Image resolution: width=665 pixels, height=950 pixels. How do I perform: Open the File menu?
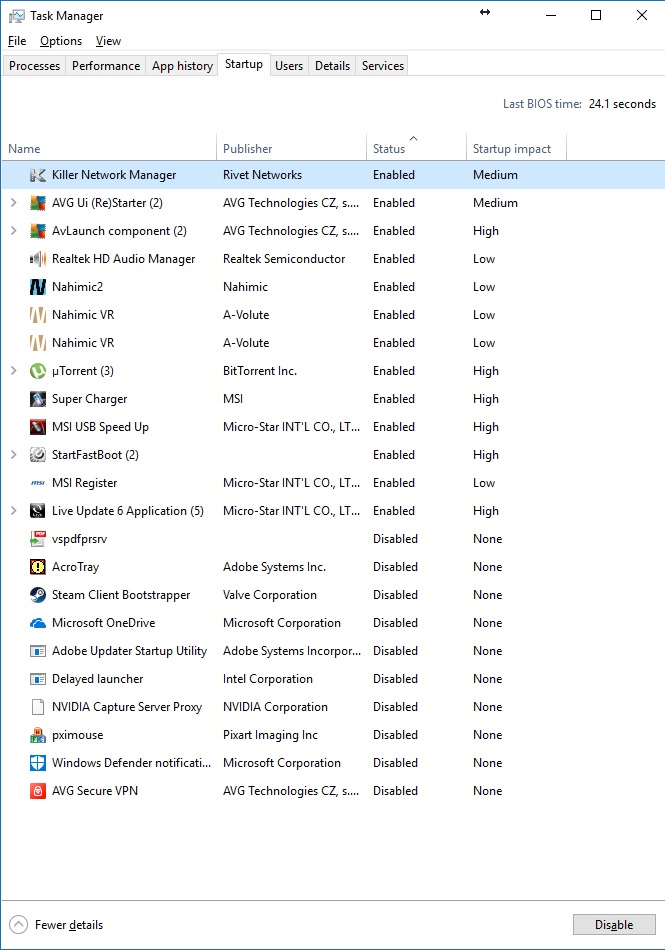(17, 41)
